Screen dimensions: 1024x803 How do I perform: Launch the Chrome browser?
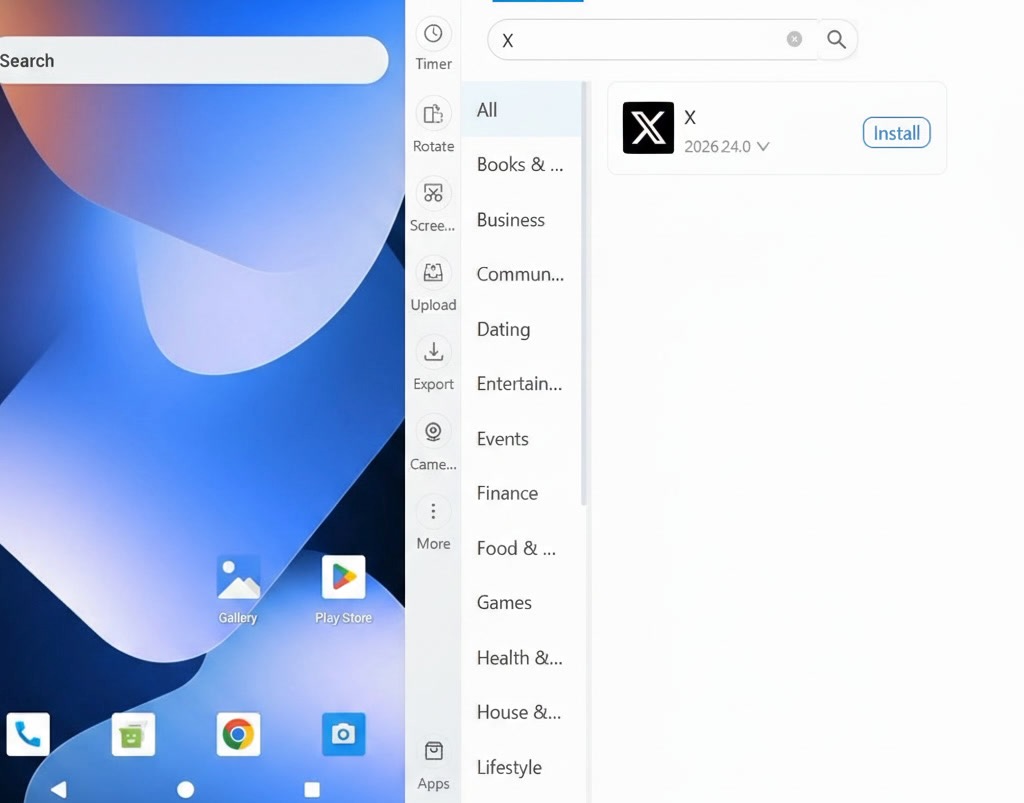(238, 734)
